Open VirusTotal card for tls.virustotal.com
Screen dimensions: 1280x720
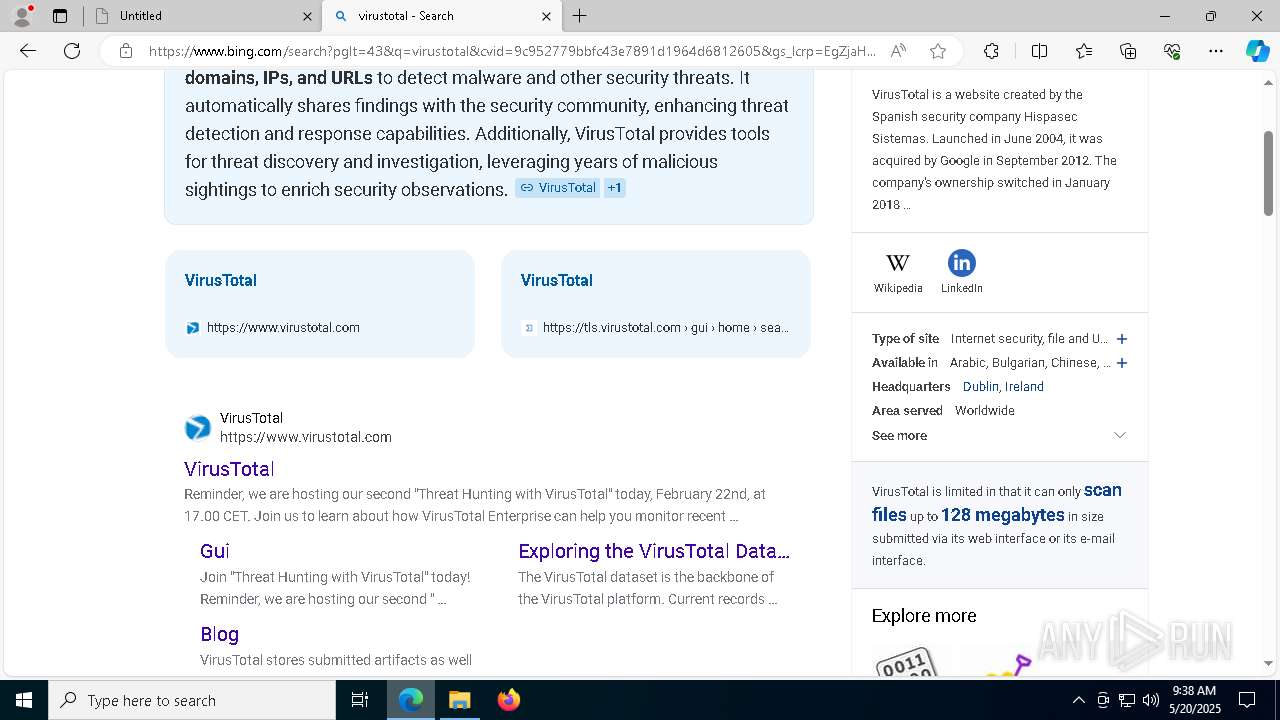[x=656, y=303]
